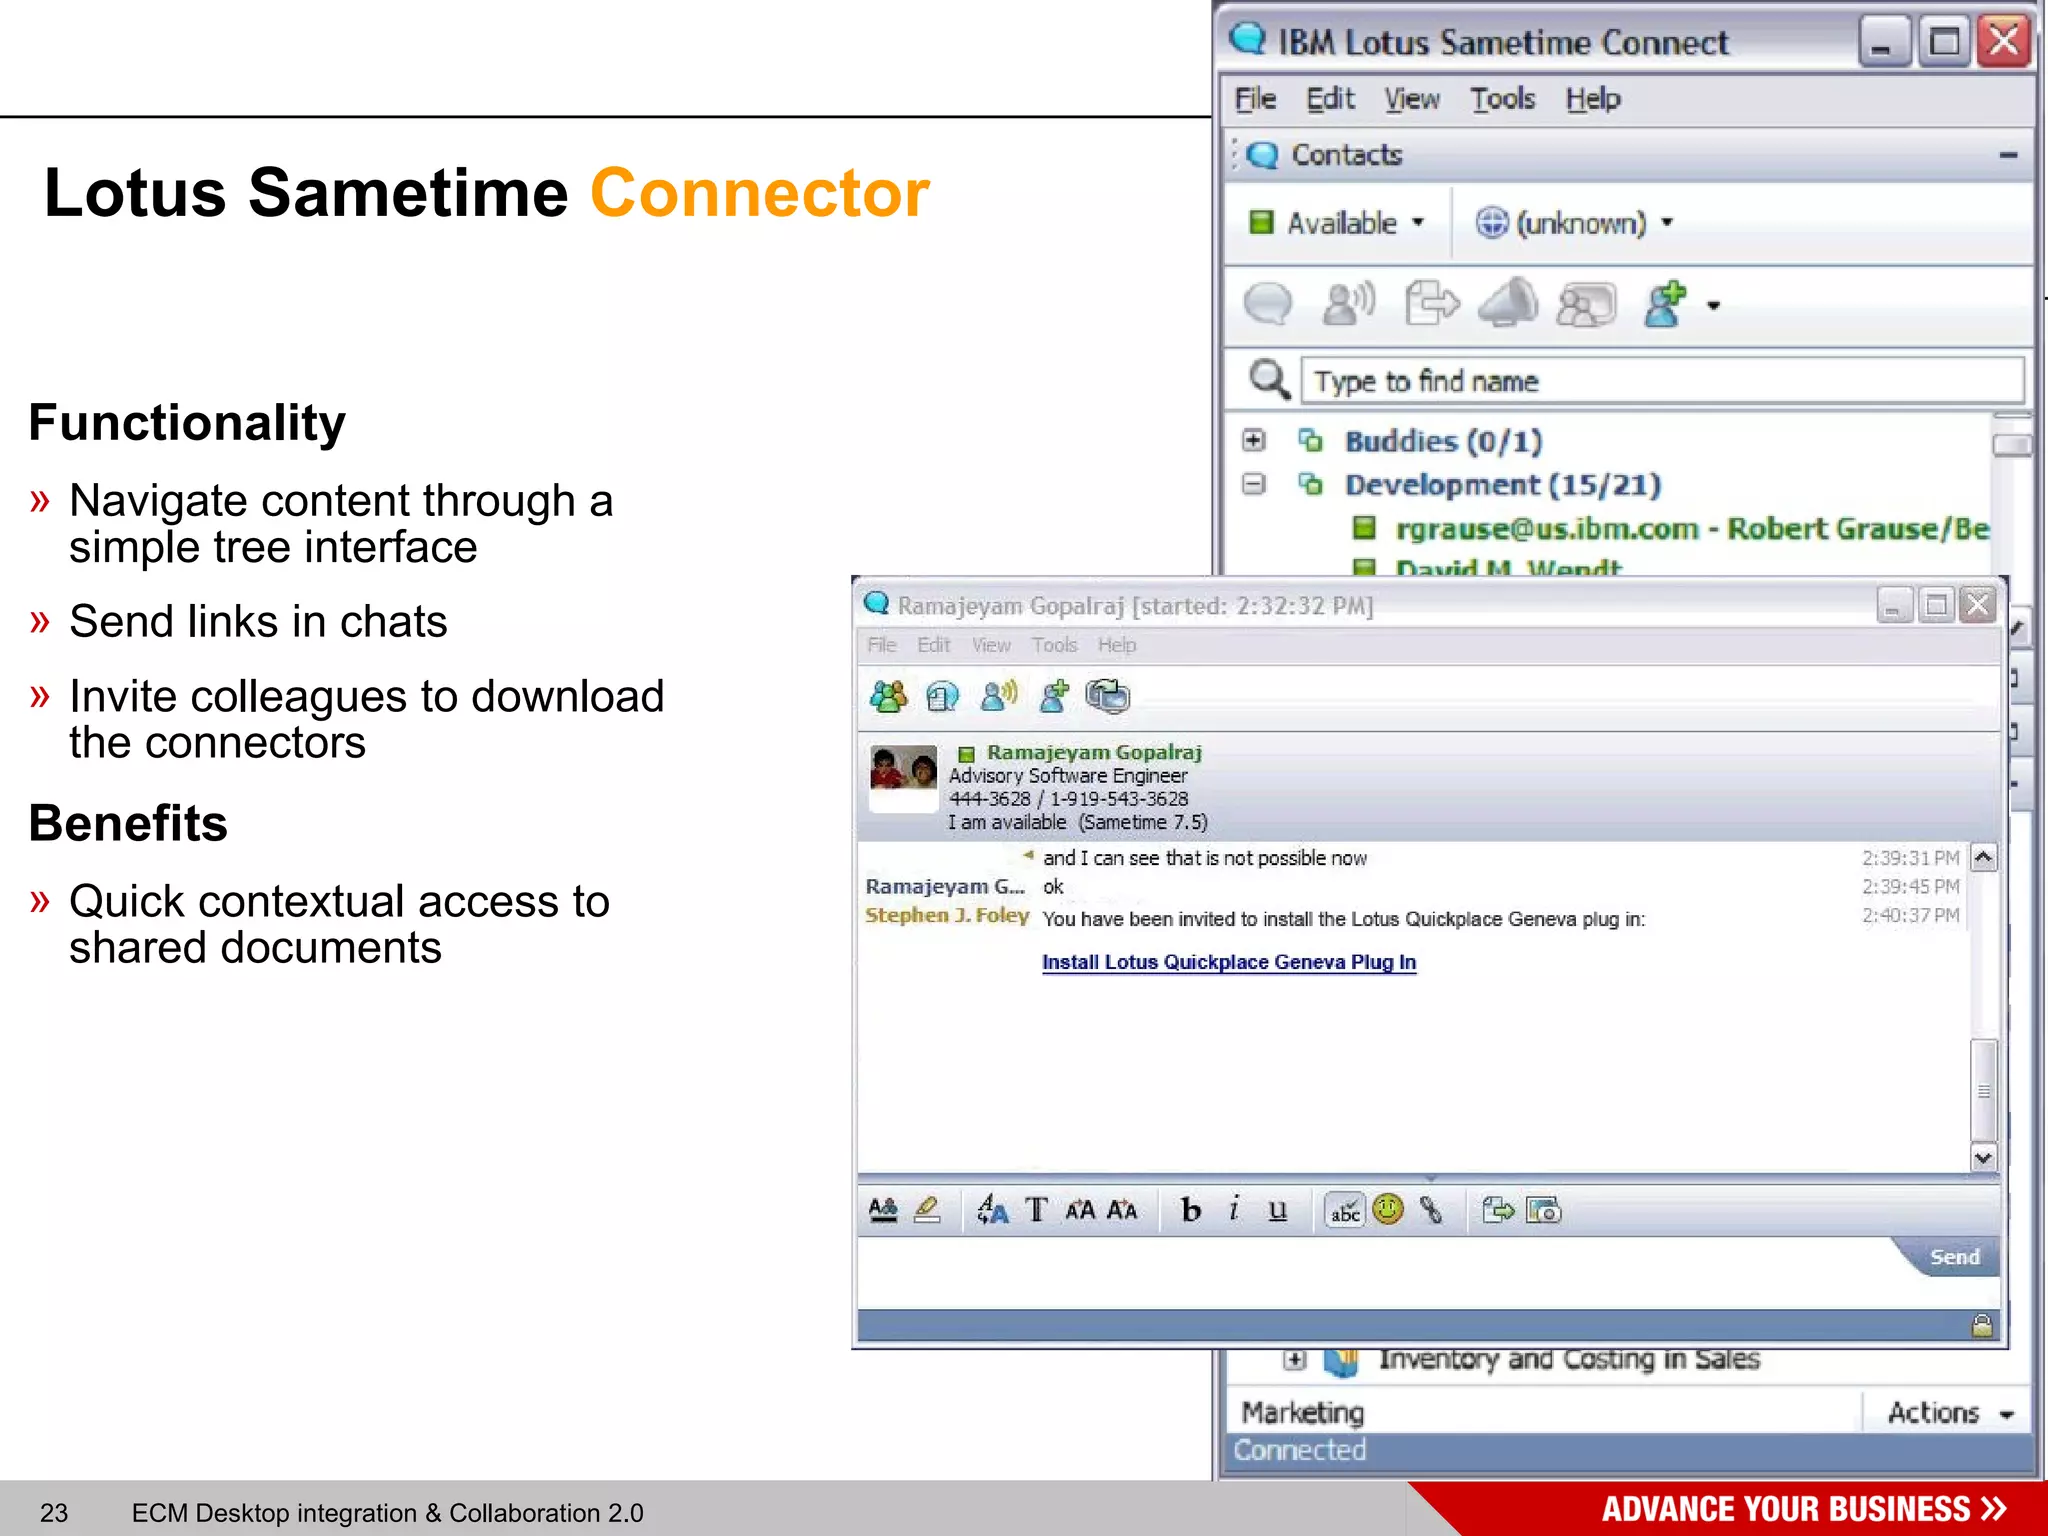Collapse the Development (15/21) group
This screenshot has height=1536, width=2048.
1253,484
